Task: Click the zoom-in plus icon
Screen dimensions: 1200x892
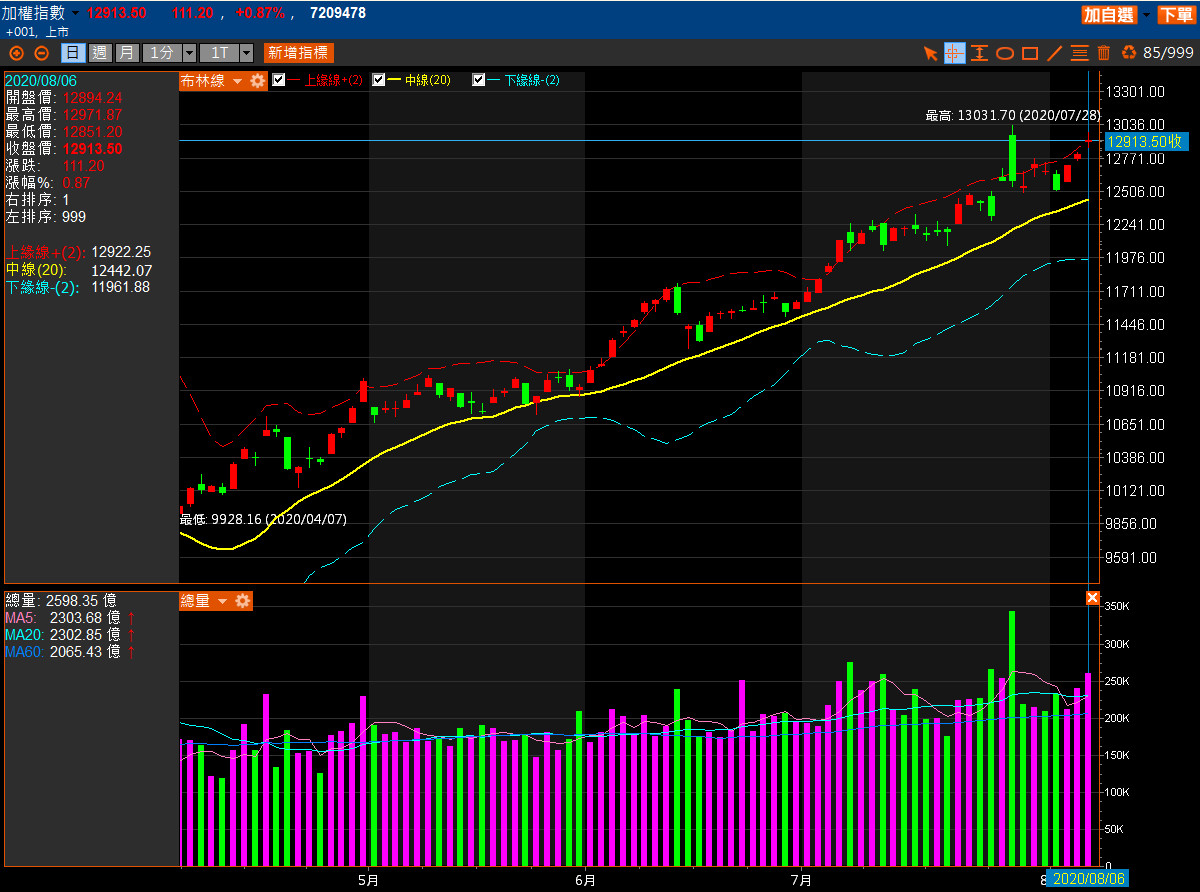Action: pos(16,53)
